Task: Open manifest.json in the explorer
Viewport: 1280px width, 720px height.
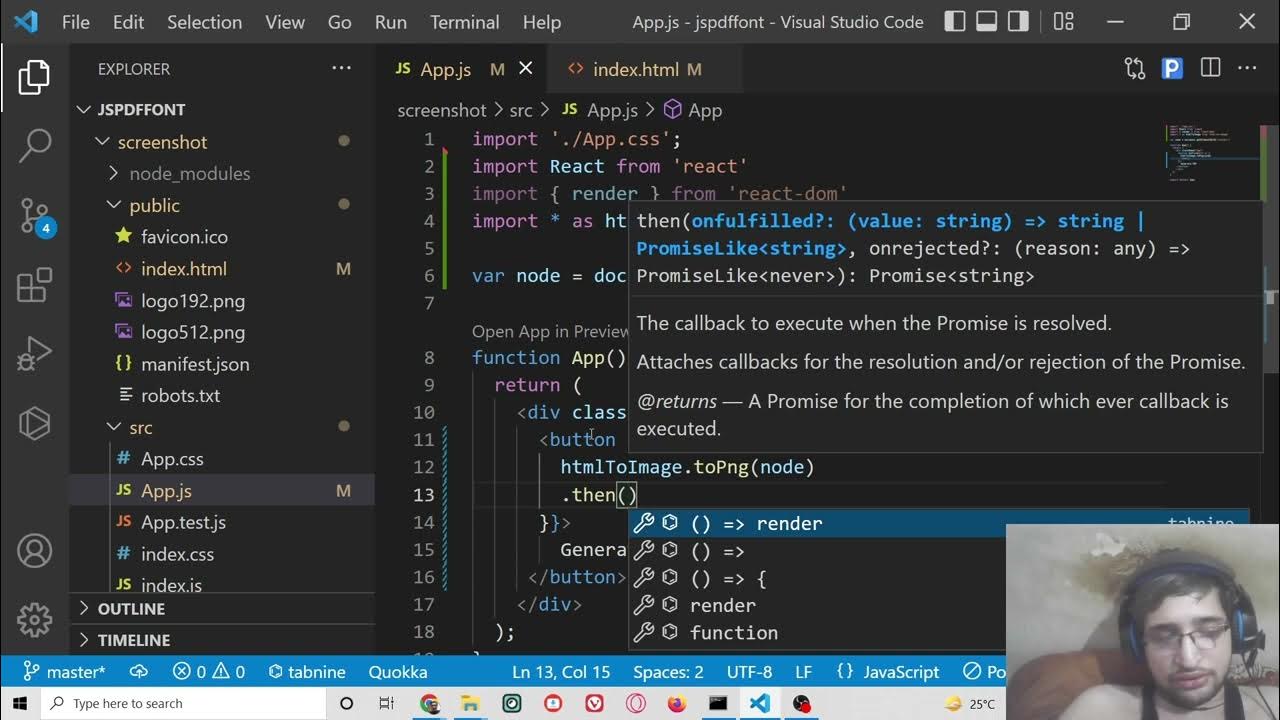Action: 195,364
